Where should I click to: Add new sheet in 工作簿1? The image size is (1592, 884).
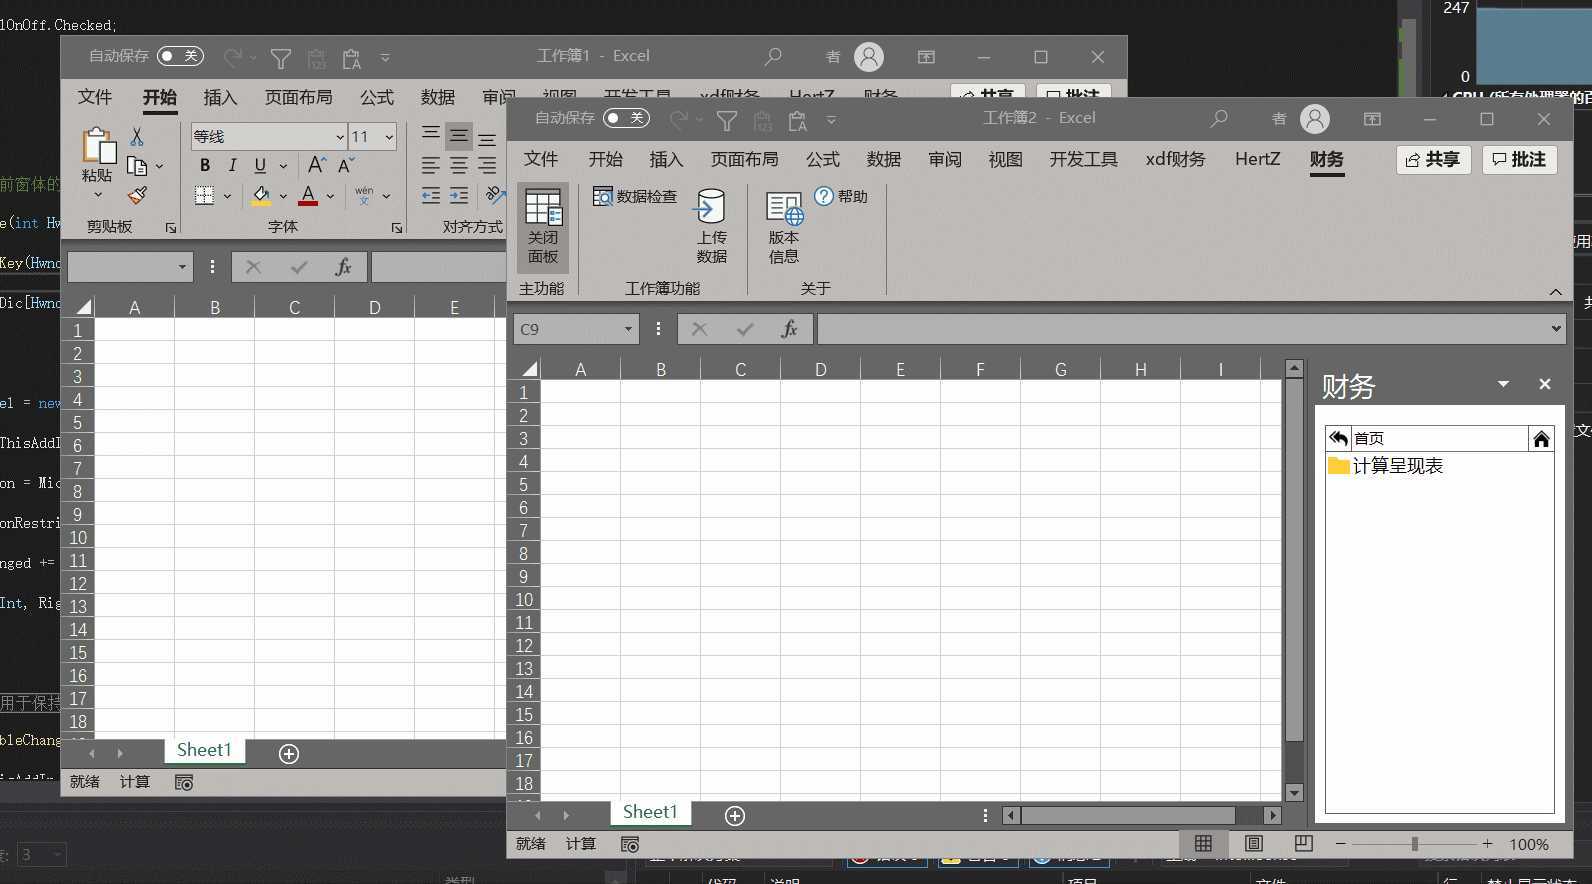(289, 754)
